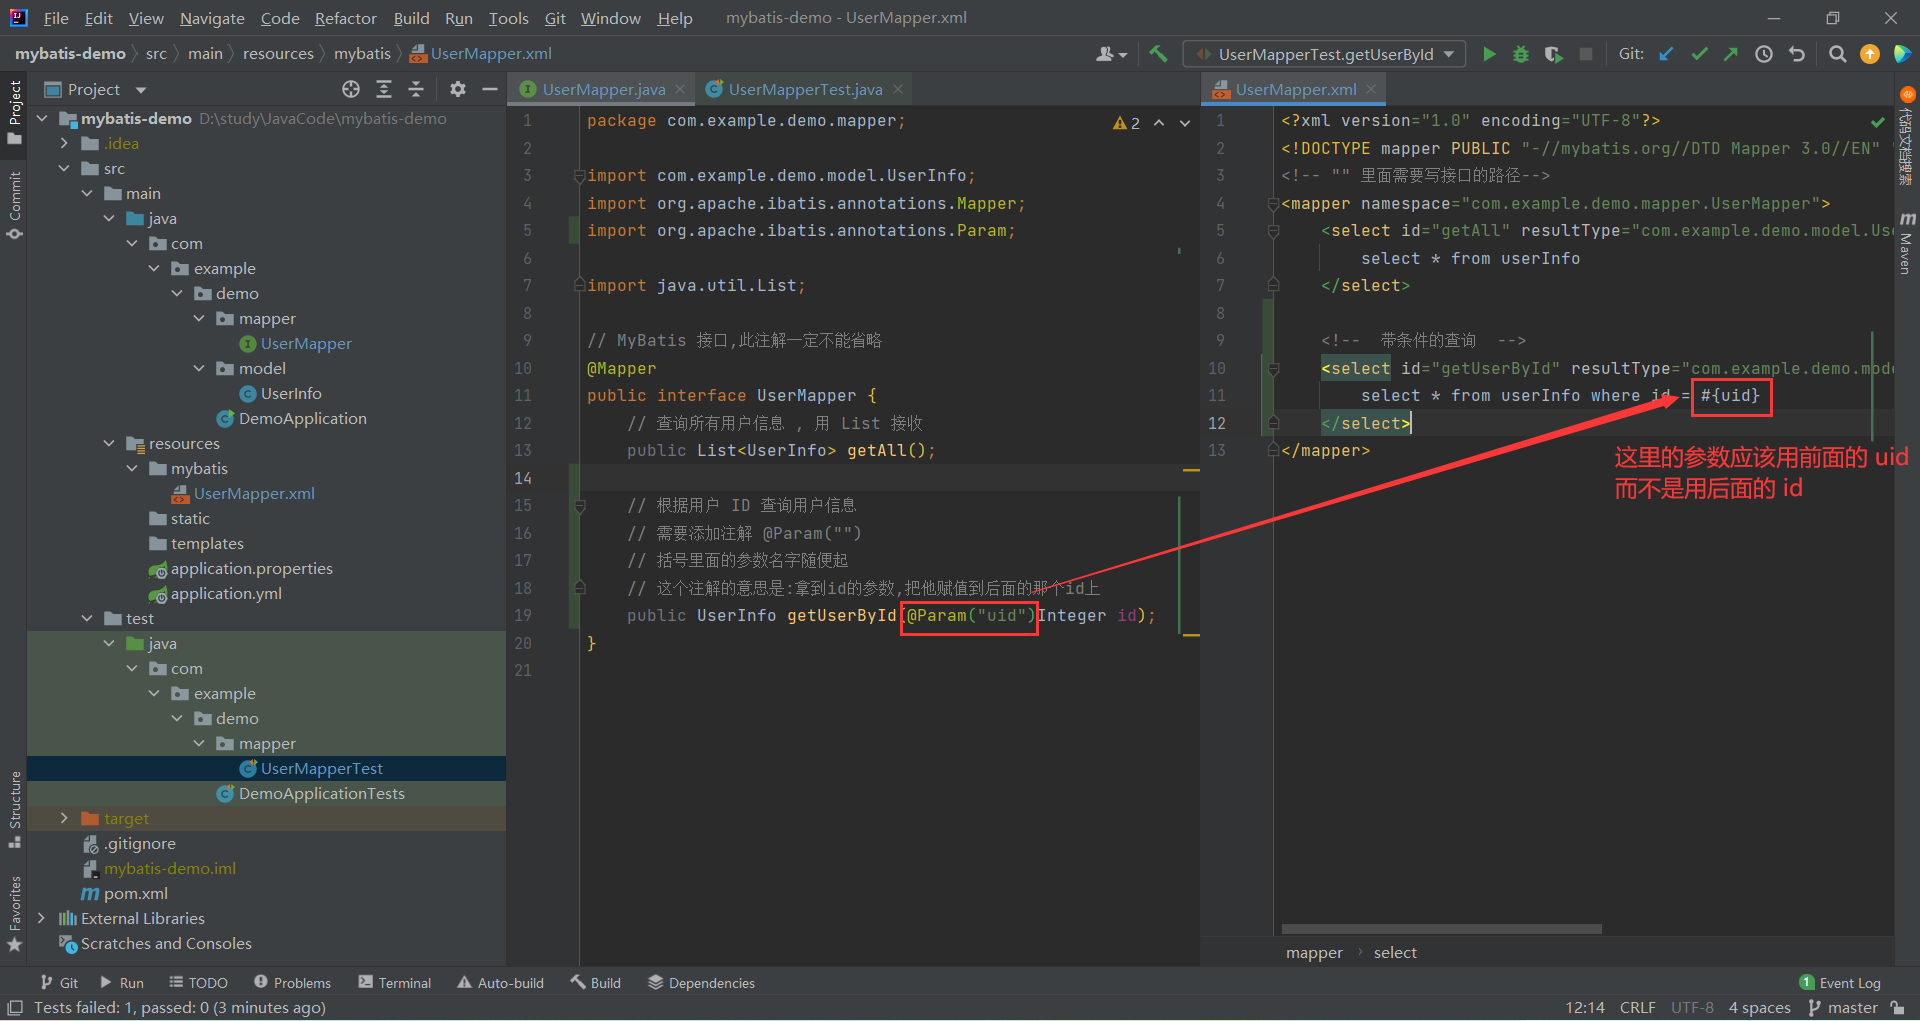The image size is (1920, 1021).
Task: Expand the target folder
Action: click(x=64, y=818)
